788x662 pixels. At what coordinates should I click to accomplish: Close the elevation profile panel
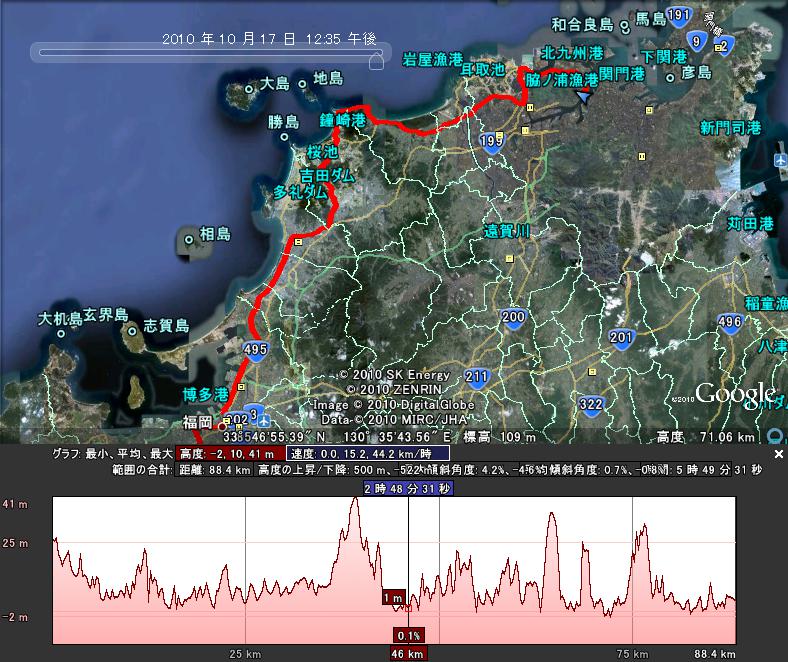coord(778,454)
